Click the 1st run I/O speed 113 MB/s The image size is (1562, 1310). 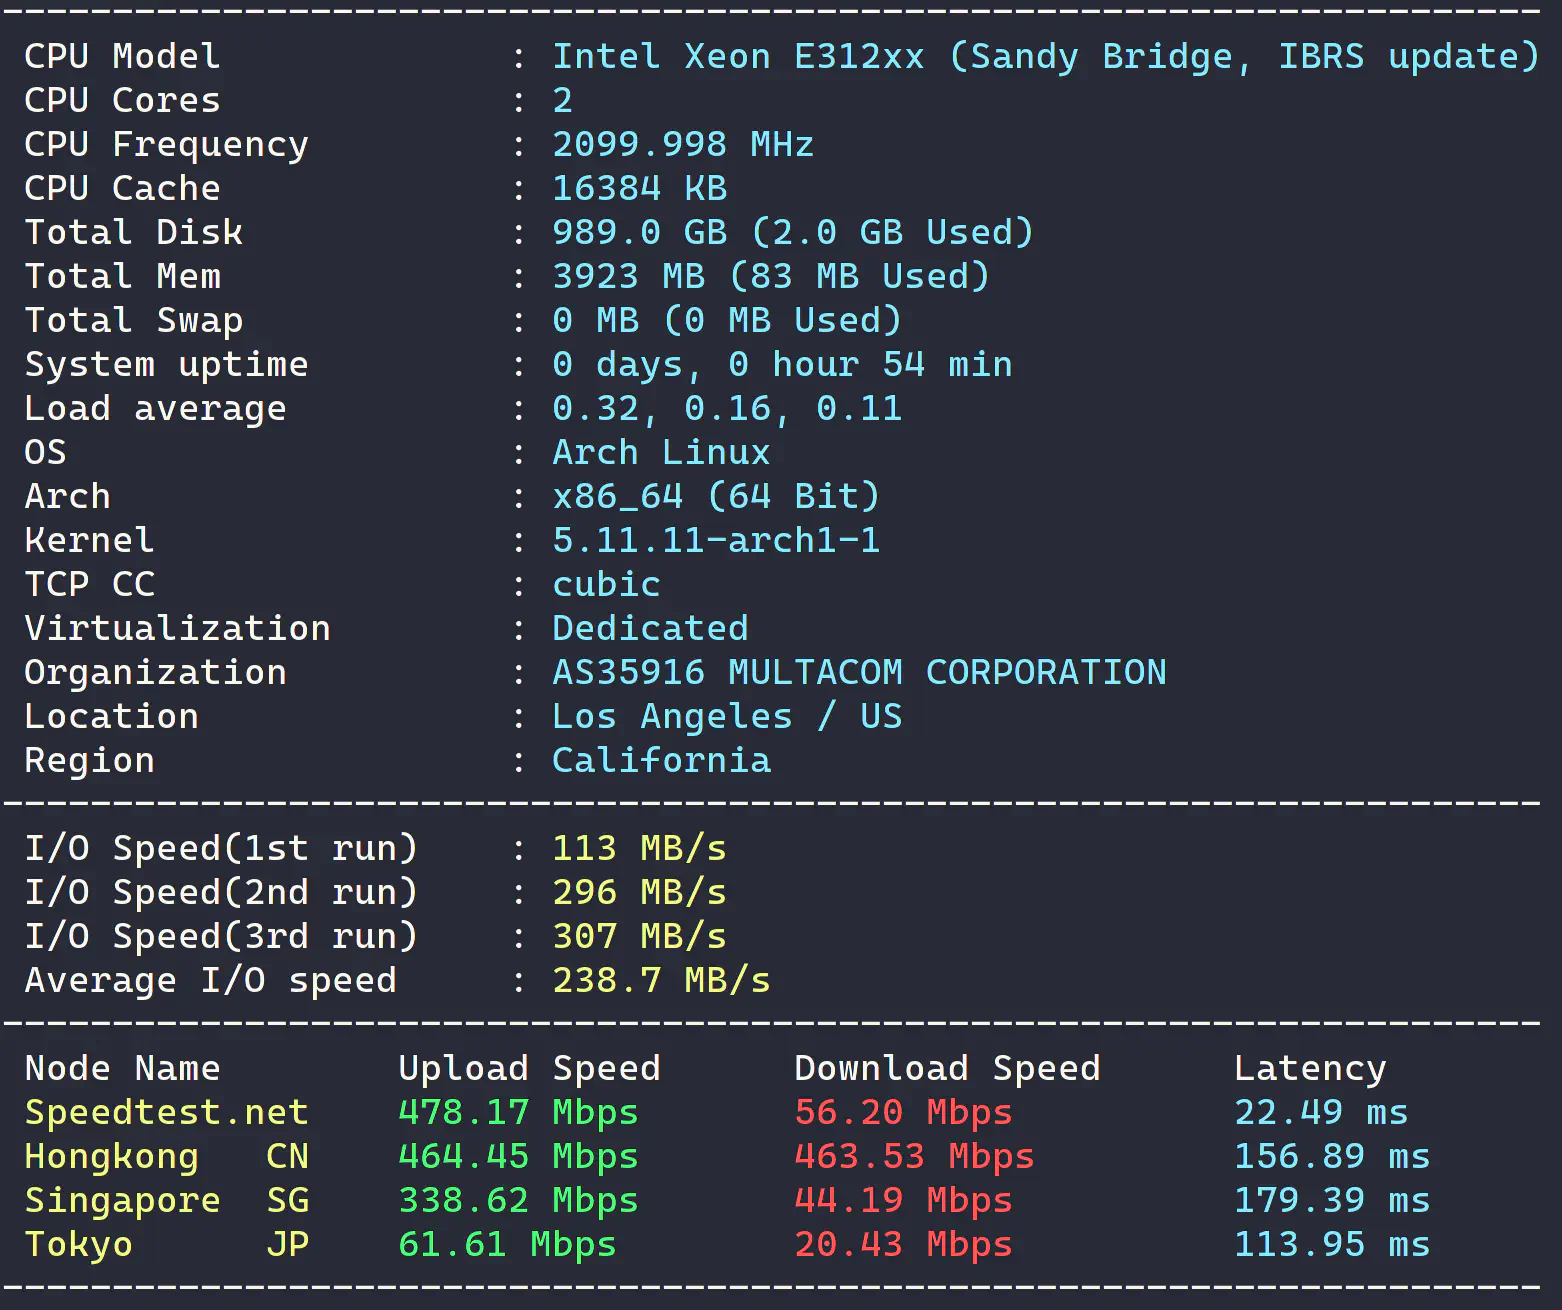pos(638,848)
